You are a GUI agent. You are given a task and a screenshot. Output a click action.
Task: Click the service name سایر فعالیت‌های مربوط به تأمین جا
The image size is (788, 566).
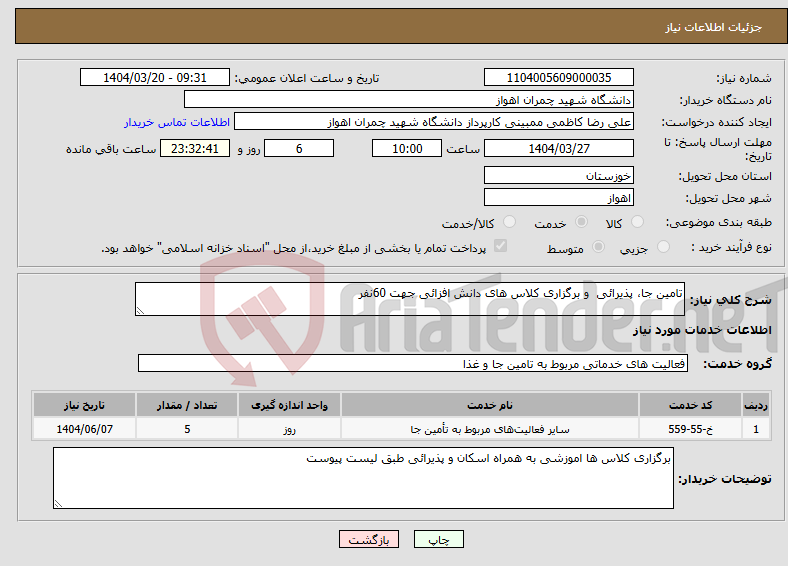490,429
